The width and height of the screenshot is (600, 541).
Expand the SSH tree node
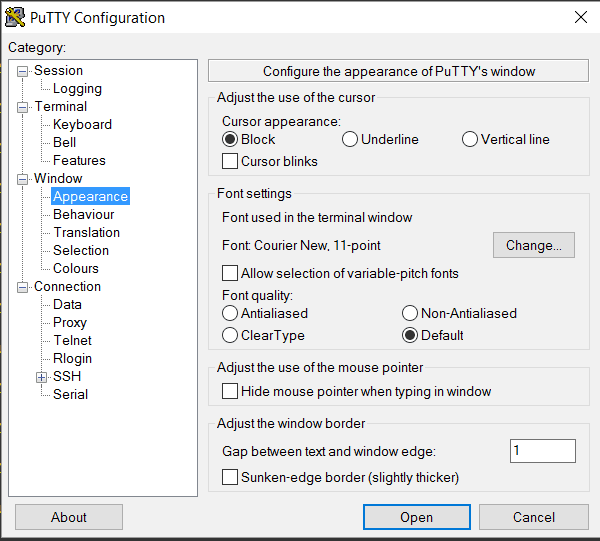(41, 377)
